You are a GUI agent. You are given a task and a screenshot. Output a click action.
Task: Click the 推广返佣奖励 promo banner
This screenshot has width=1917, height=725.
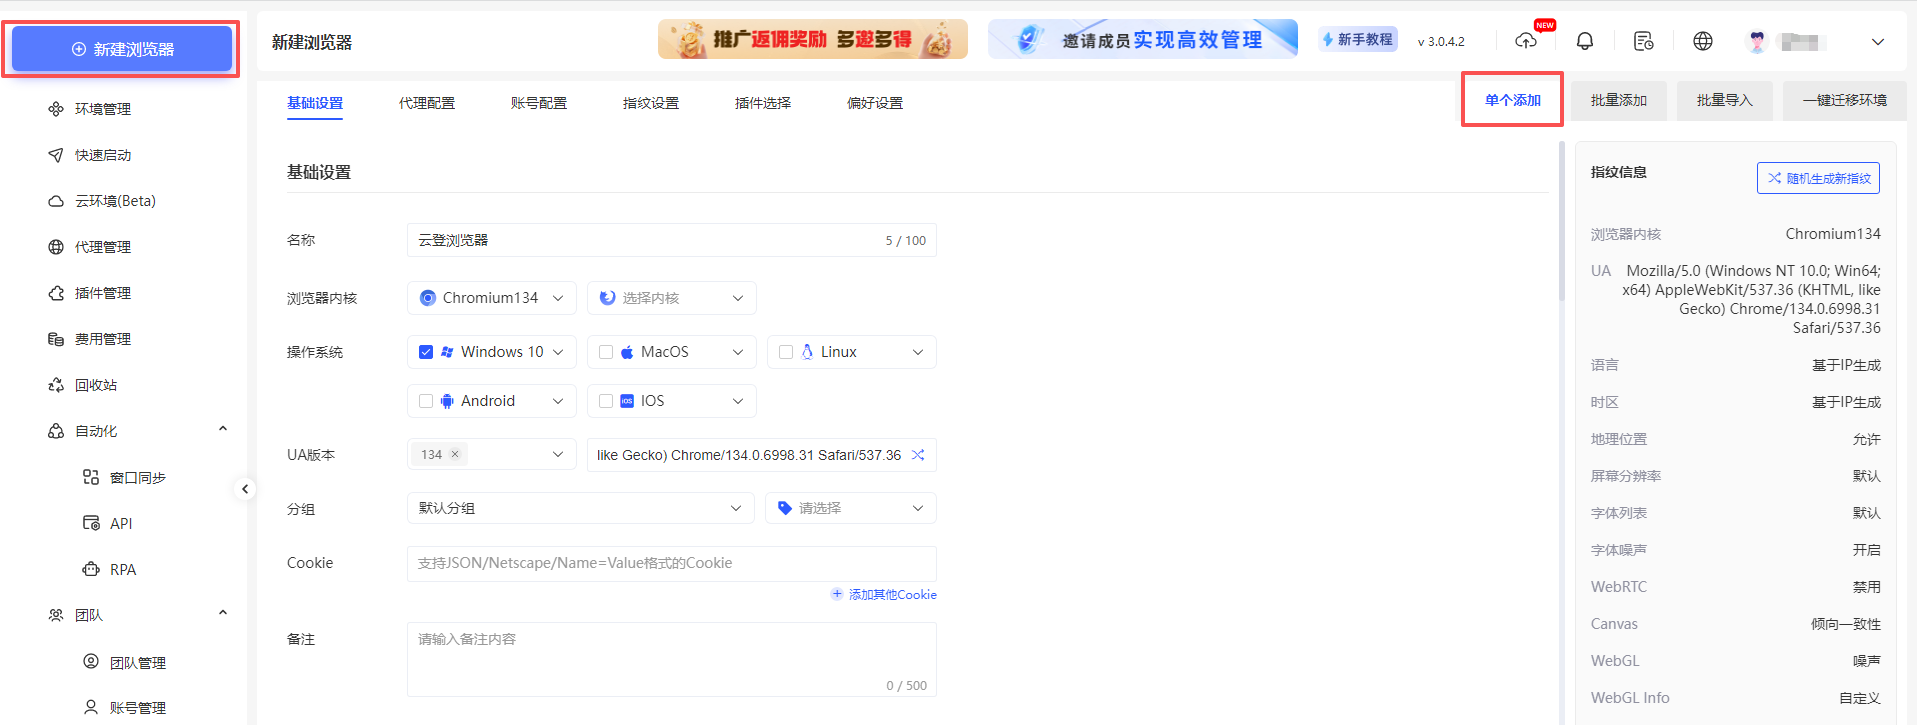point(813,39)
